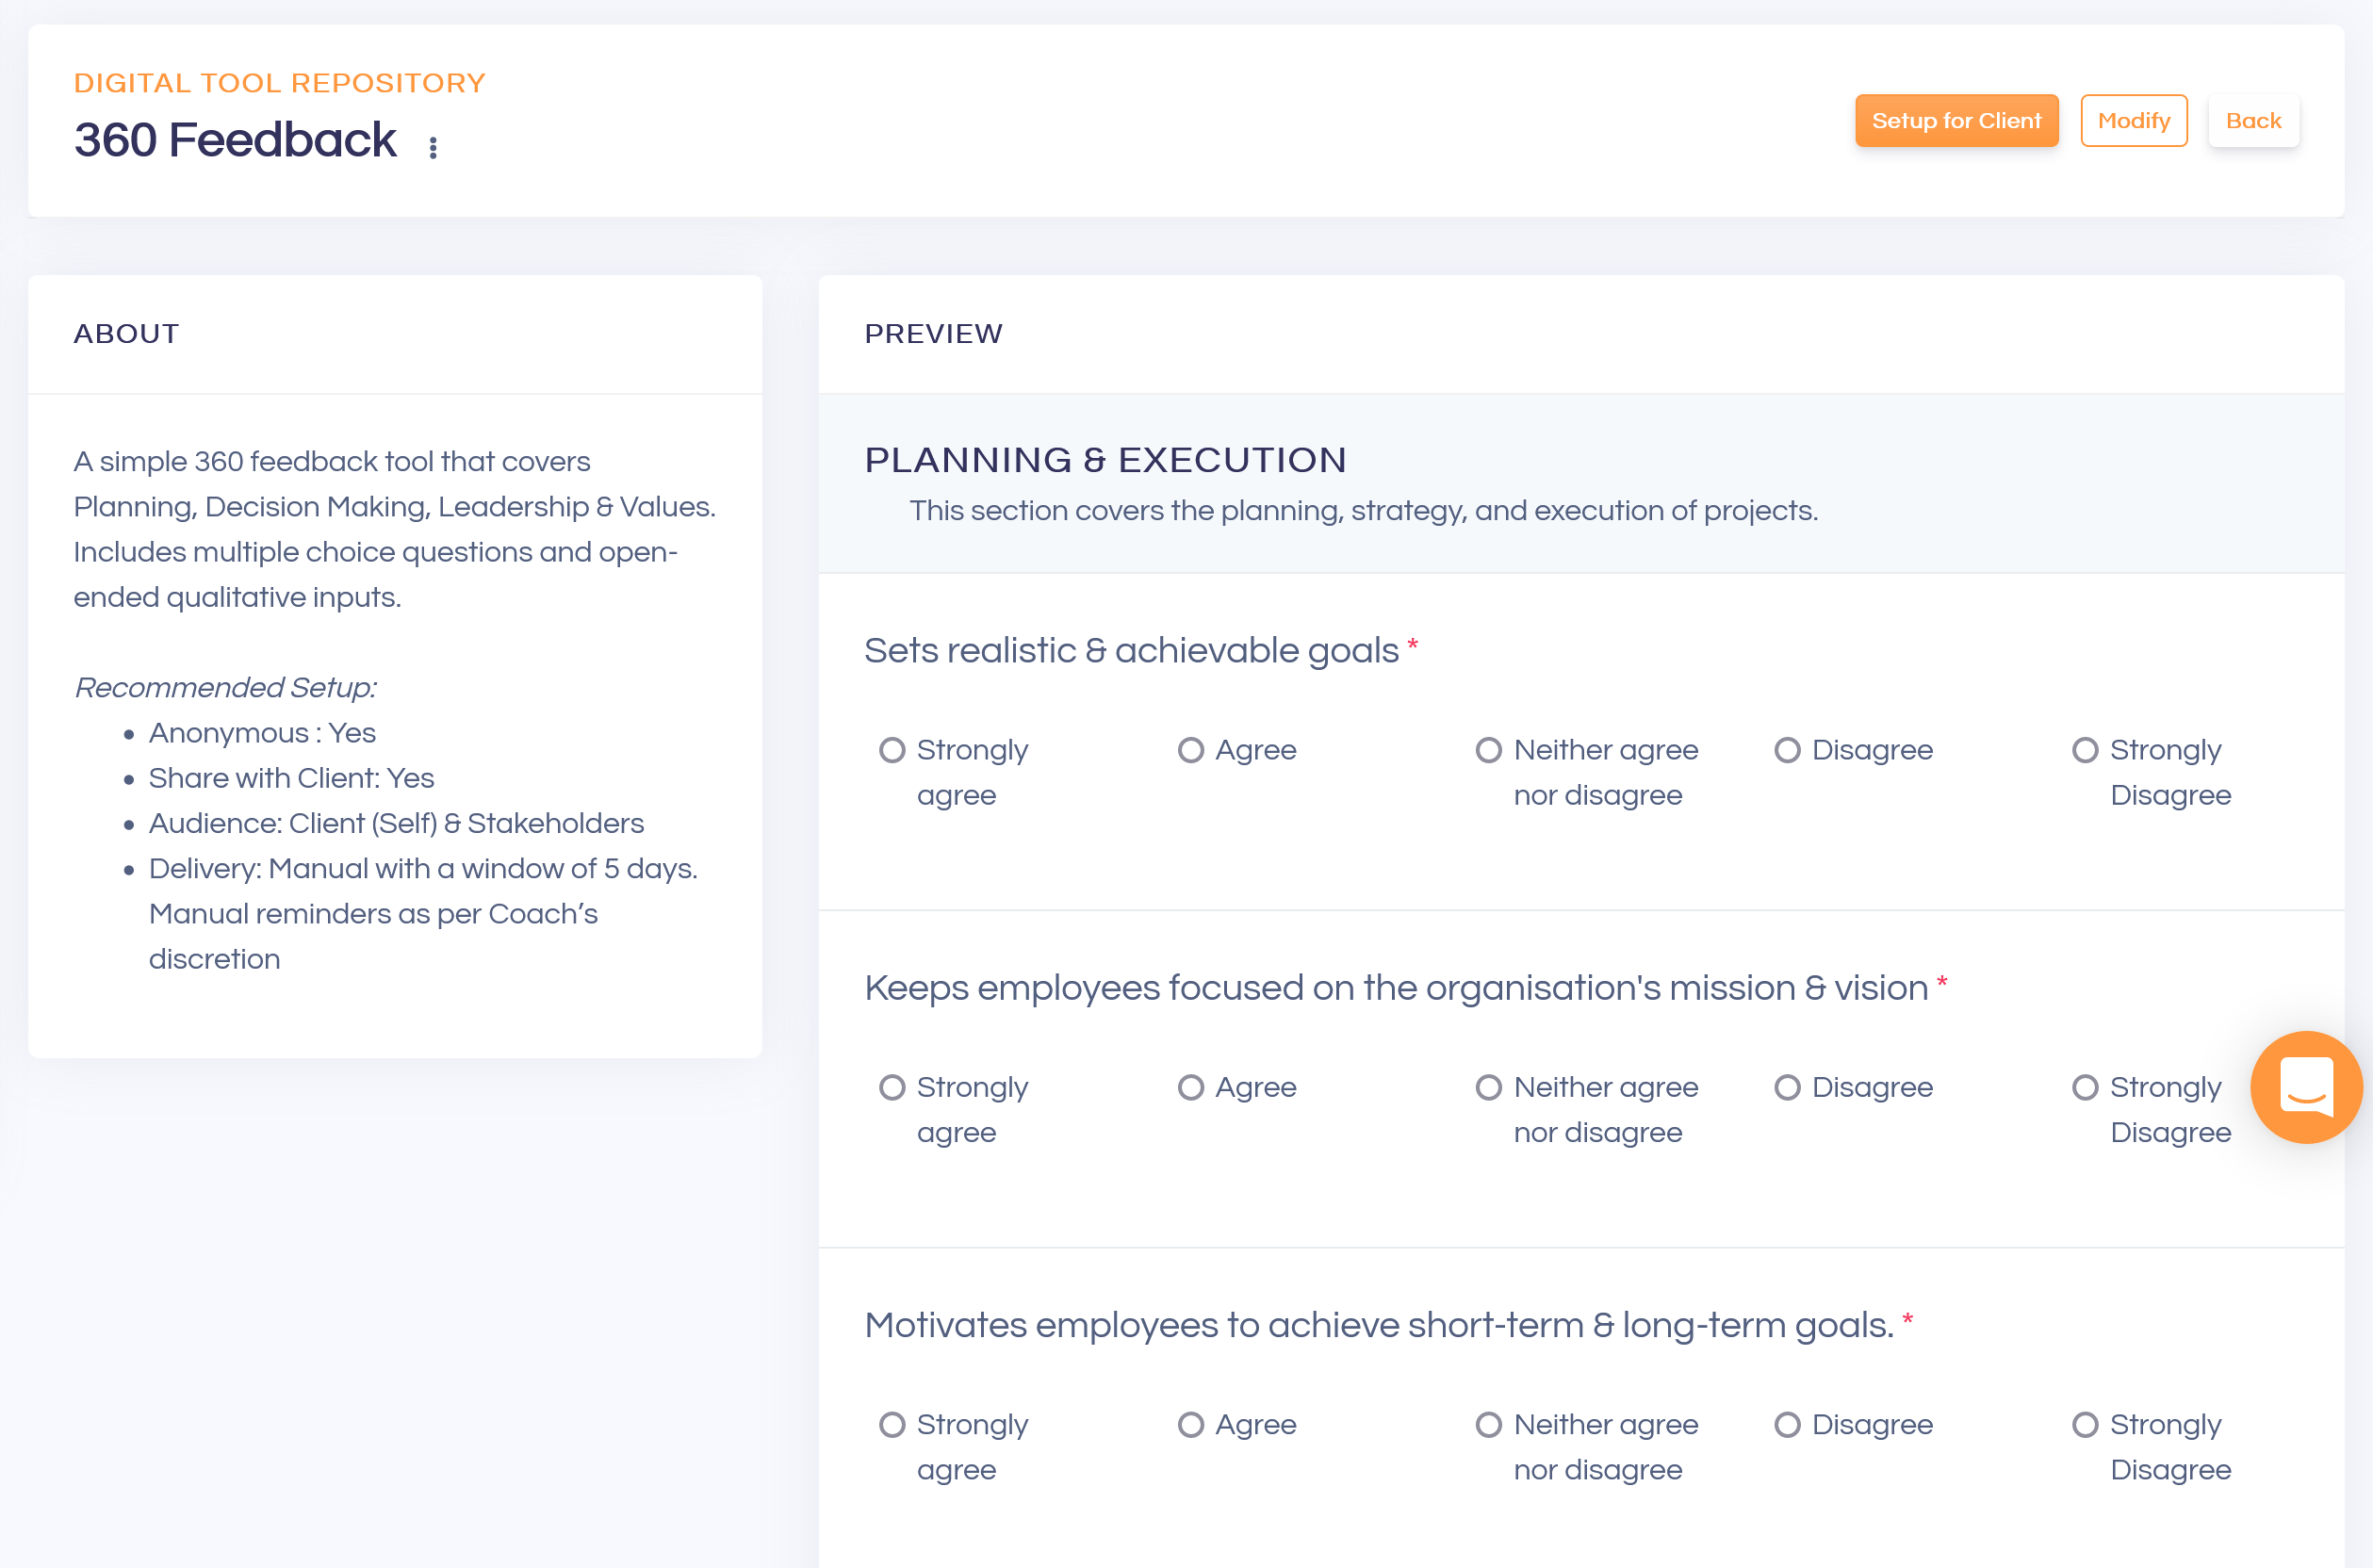Select 'Strongly agree' radio button for realistic goals

coord(892,751)
